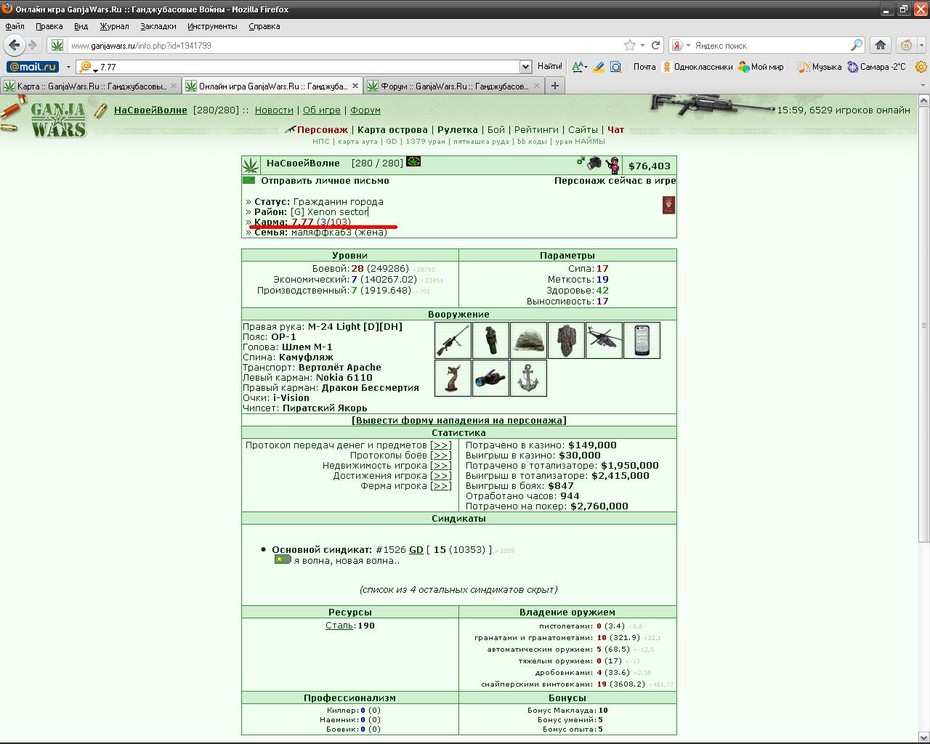Click the Yandex search magnifier icon
The height and width of the screenshot is (744, 930).
[856, 45]
